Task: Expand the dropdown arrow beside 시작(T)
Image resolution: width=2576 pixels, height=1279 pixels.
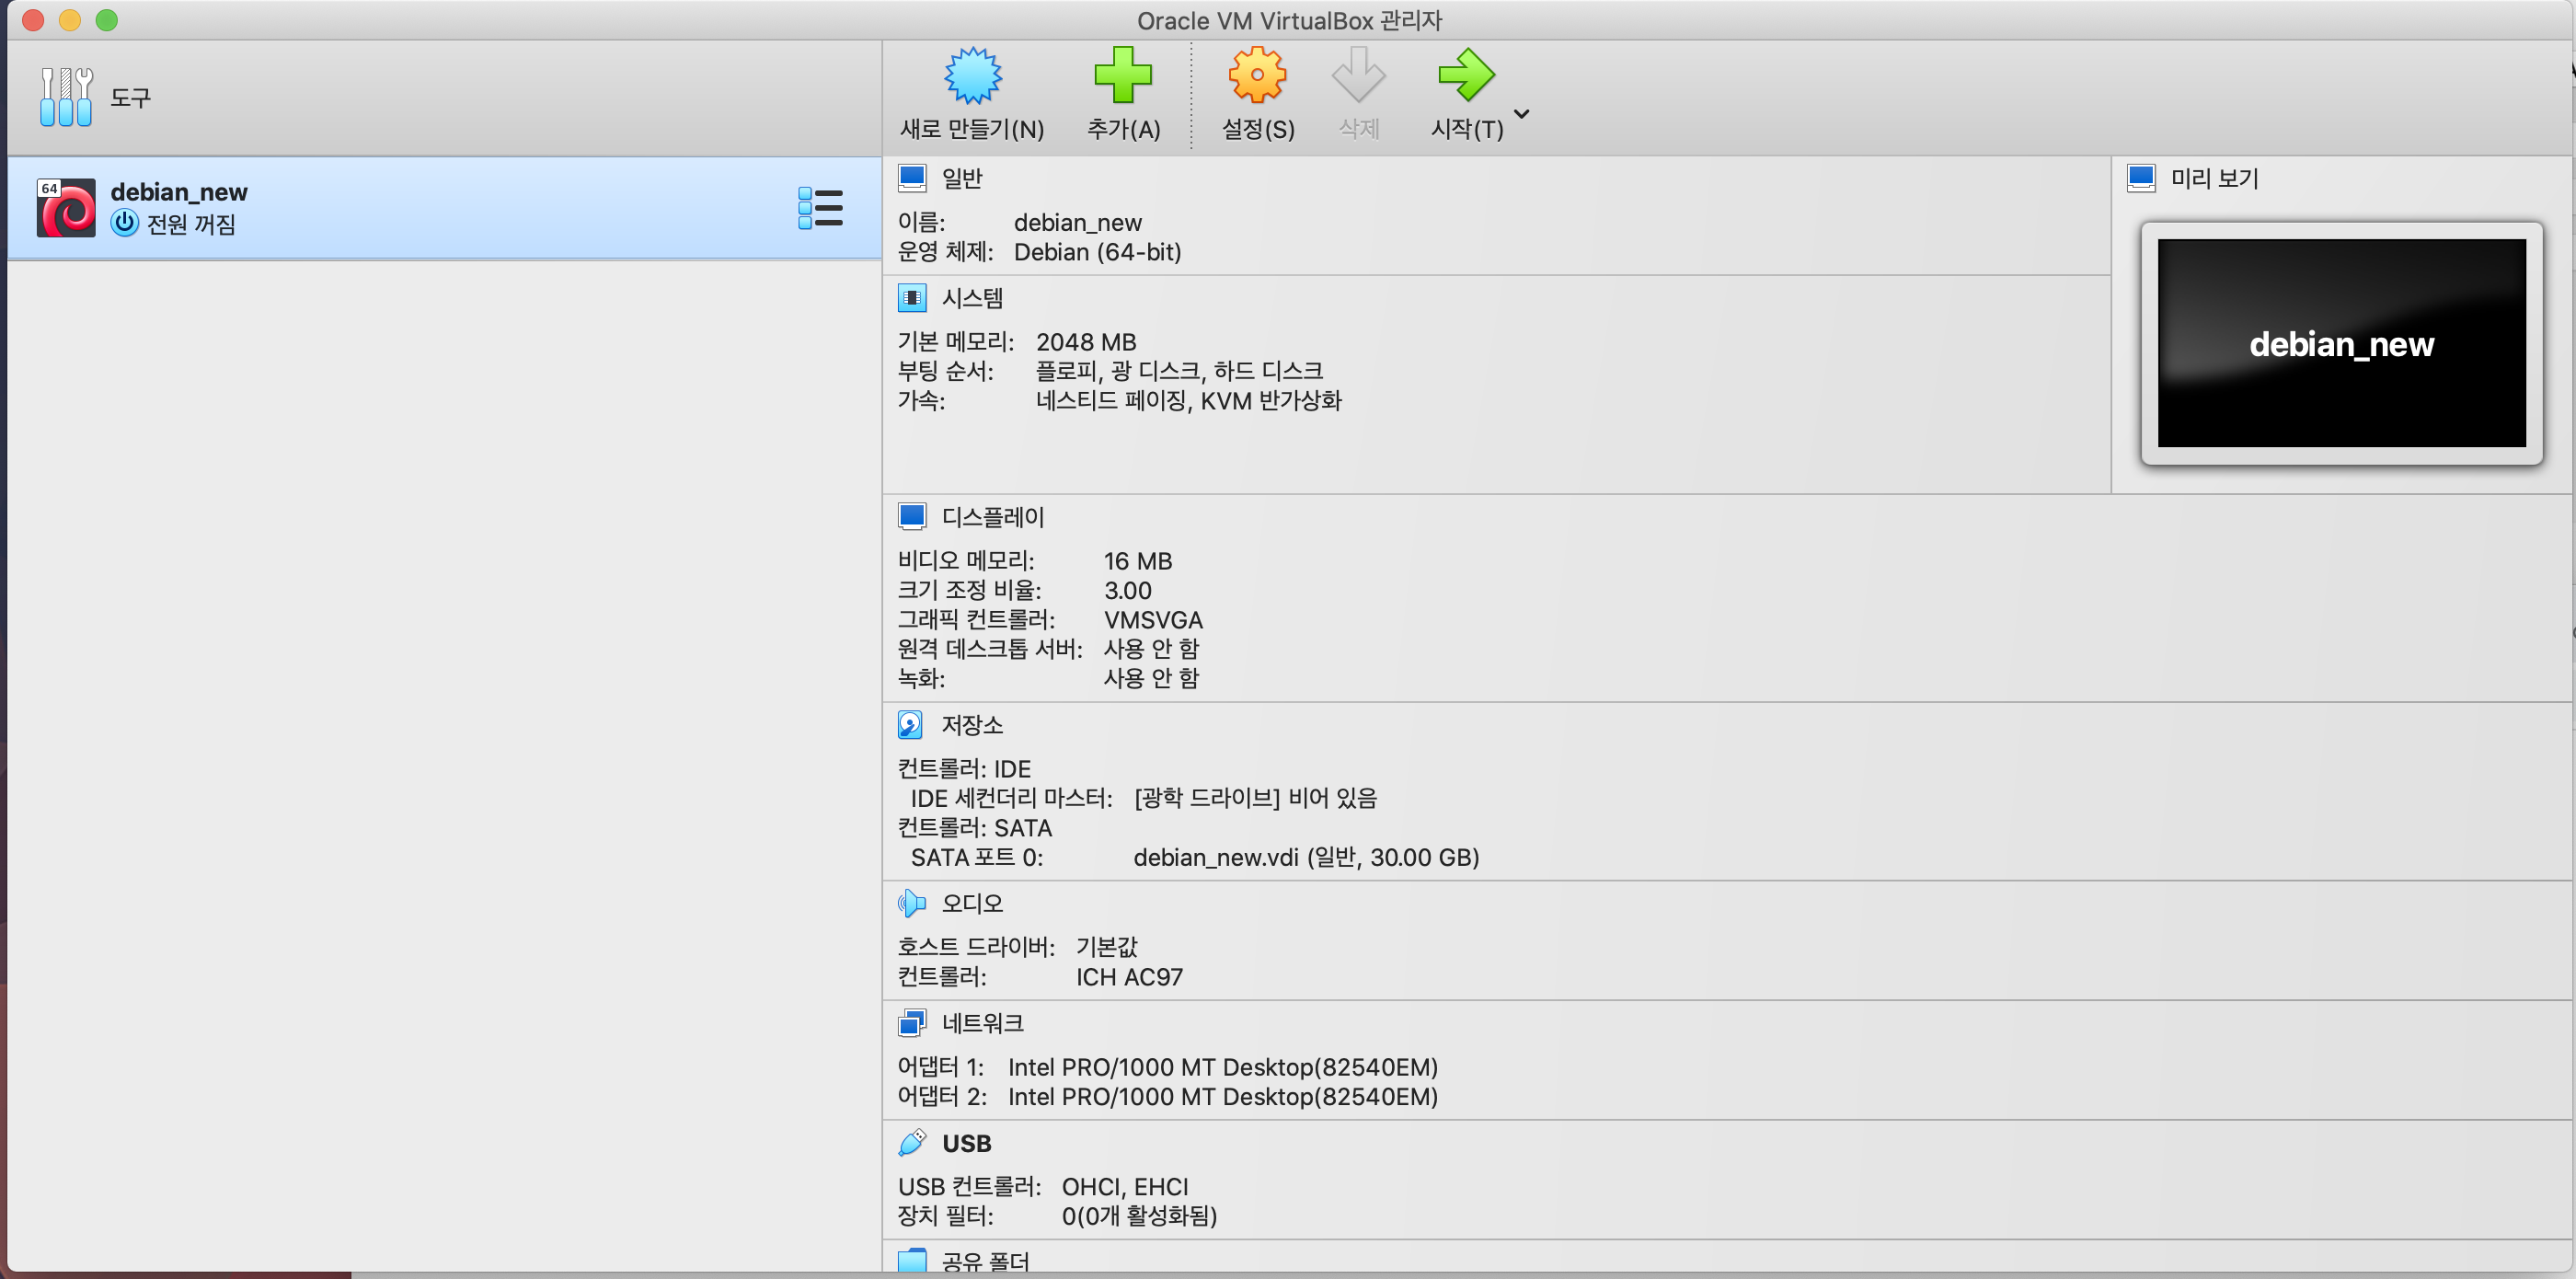Action: point(1522,114)
